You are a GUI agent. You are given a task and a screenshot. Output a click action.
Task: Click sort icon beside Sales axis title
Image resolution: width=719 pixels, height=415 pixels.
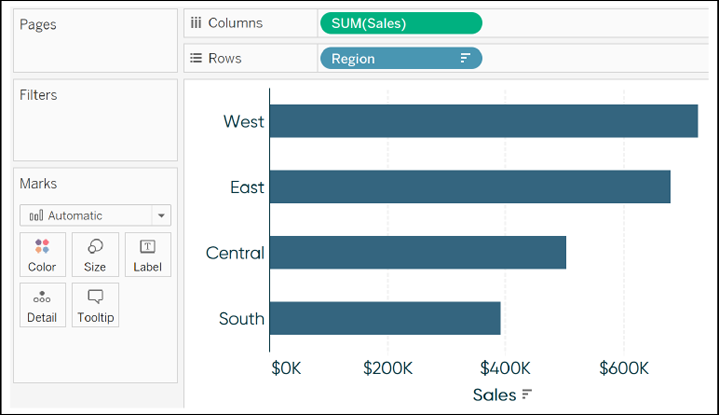click(527, 394)
